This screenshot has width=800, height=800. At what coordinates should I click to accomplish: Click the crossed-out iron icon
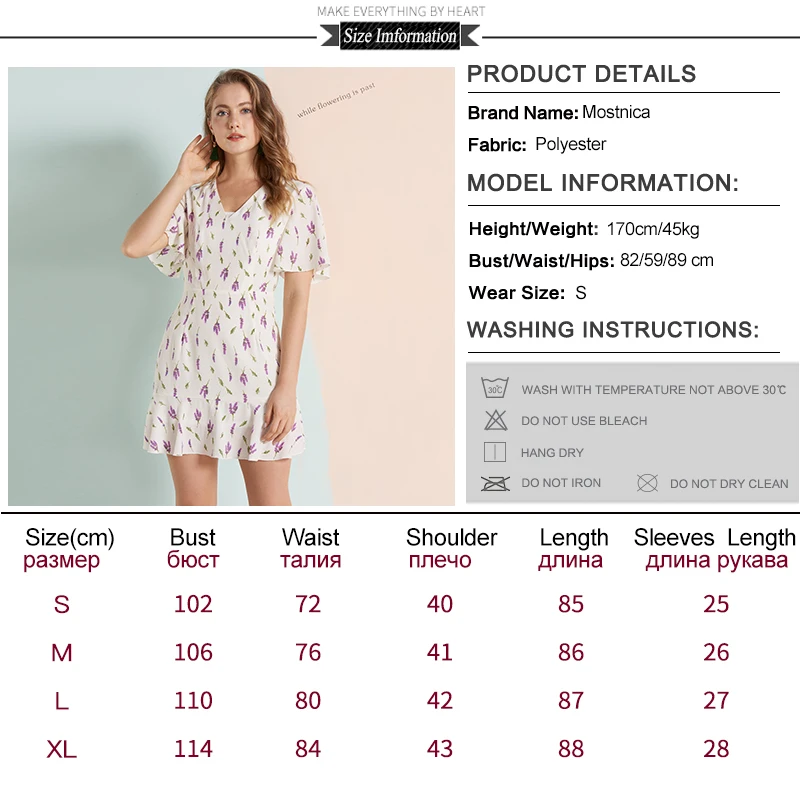tap(495, 483)
